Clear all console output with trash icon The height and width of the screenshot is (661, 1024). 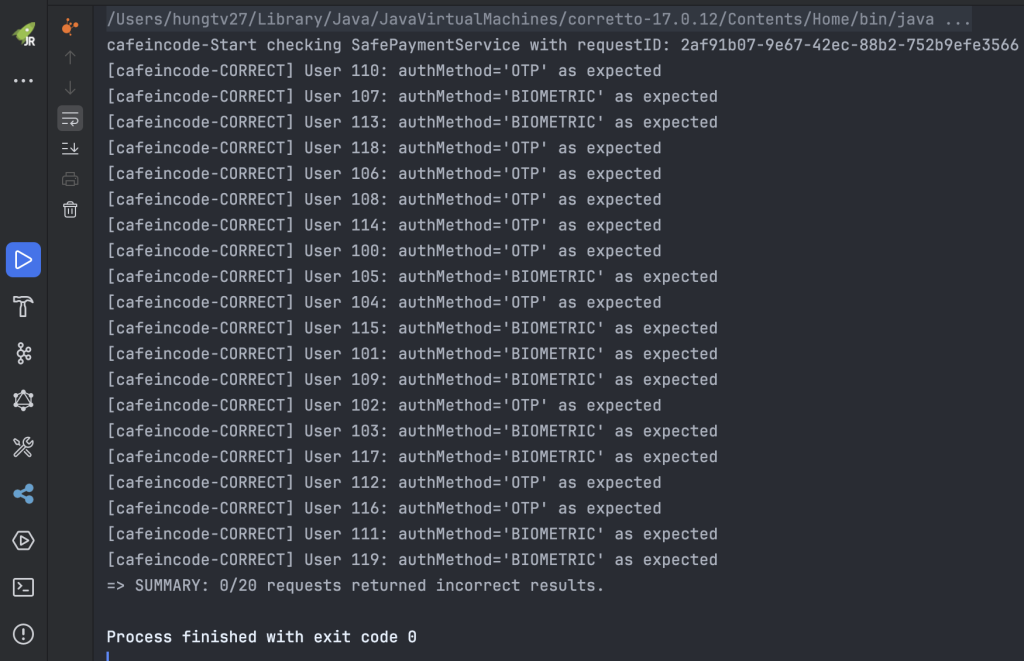point(70,210)
